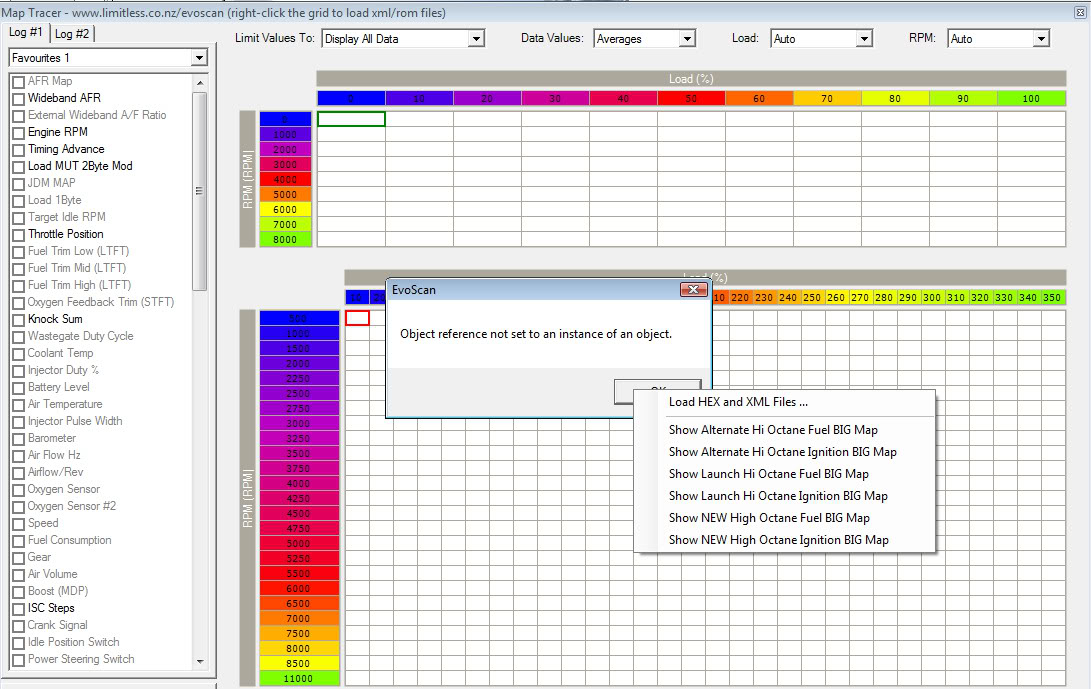This screenshot has height=689, width=1091.
Task: Click the 2250 RPM row header in lower grid
Action: [x=299, y=379]
